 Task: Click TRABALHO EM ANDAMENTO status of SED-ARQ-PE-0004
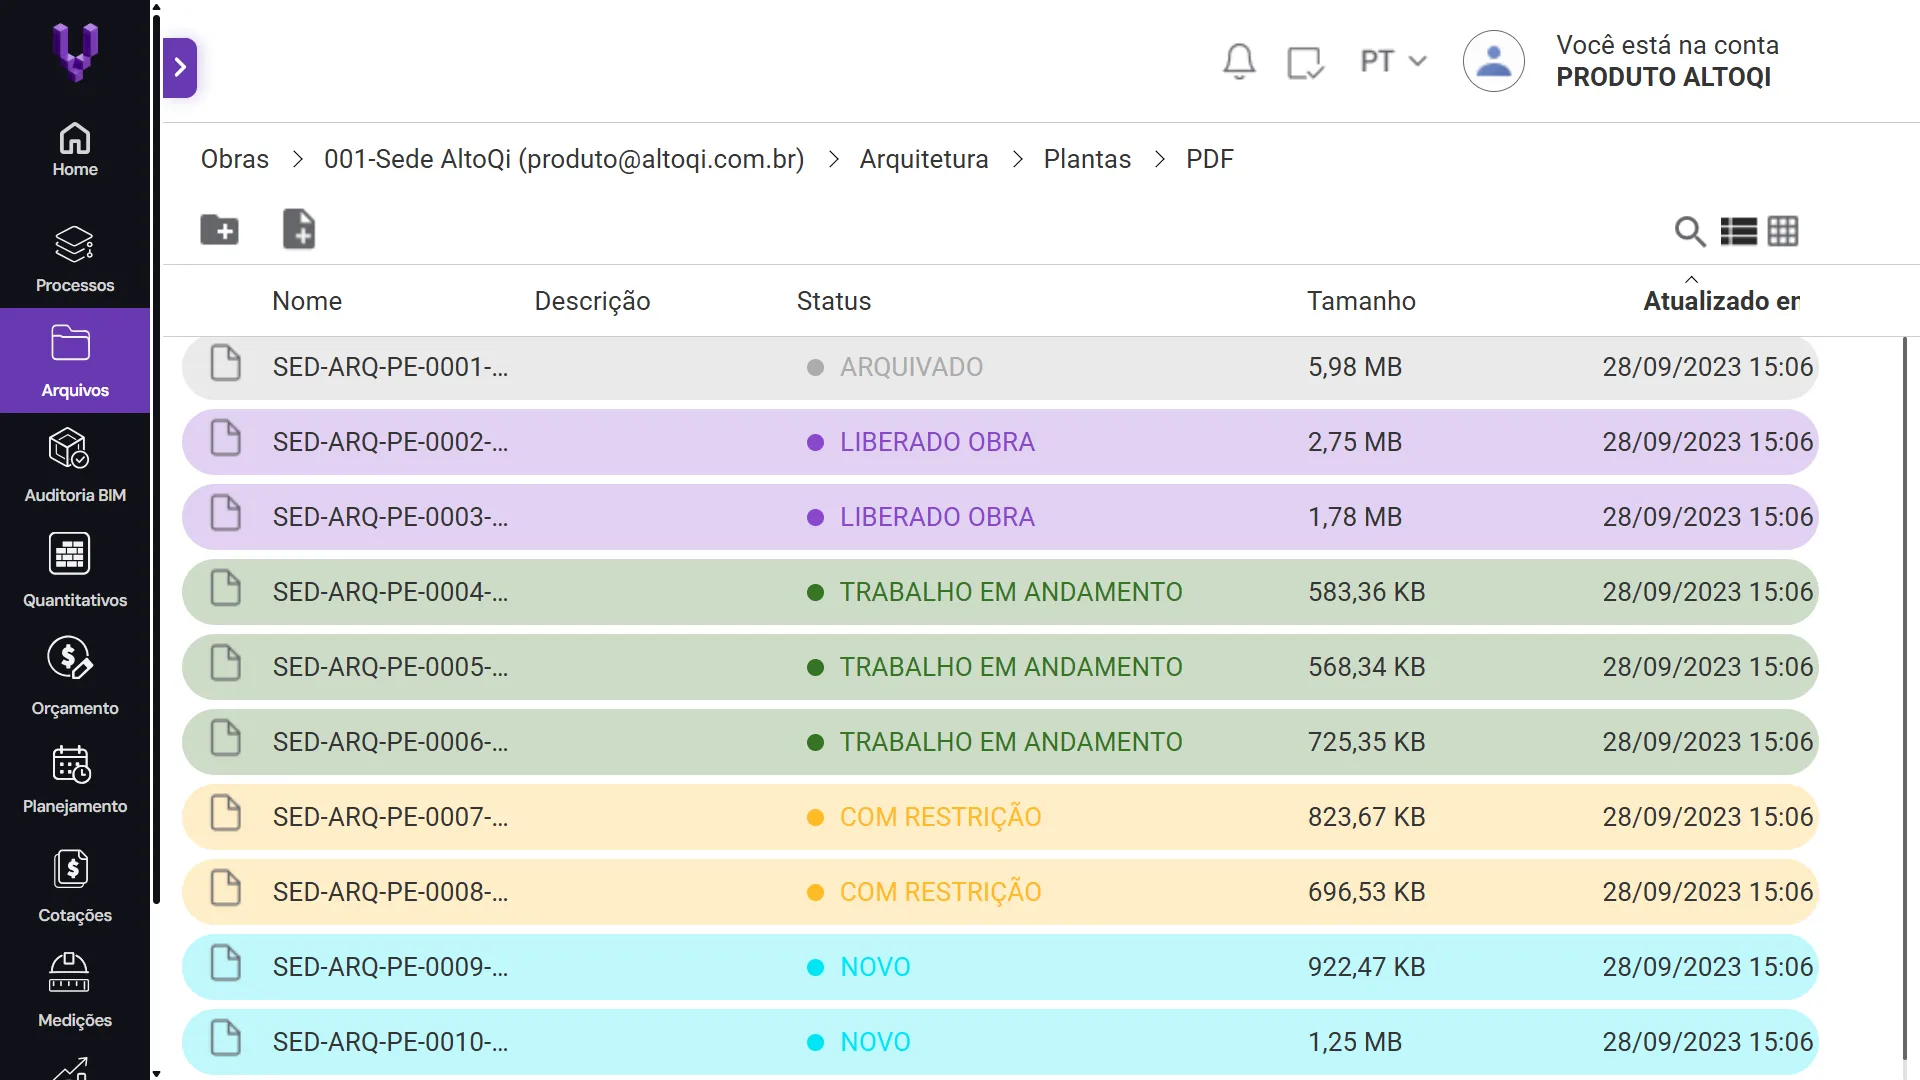[x=1011, y=592]
